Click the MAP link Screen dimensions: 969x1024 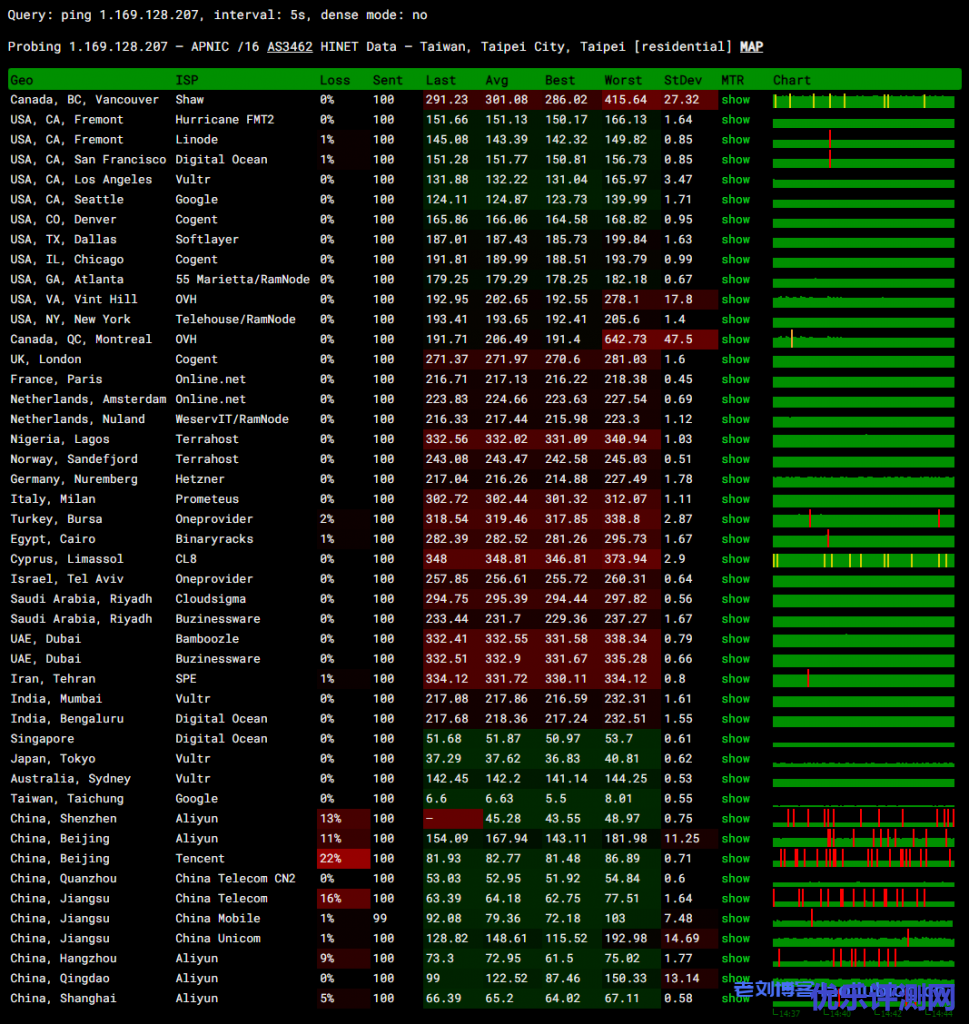coord(751,47)
